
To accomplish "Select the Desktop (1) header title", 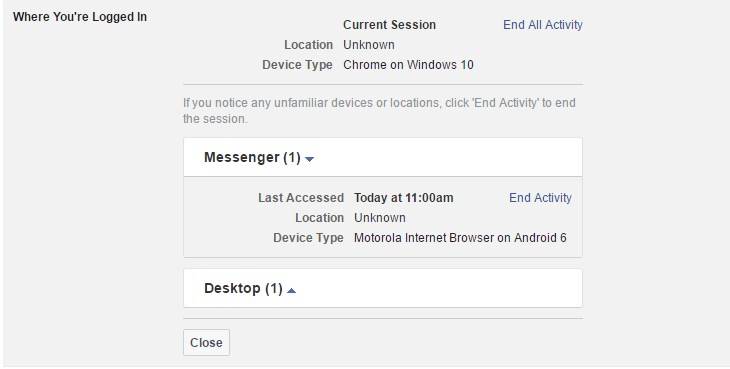I will pos(243,288).
